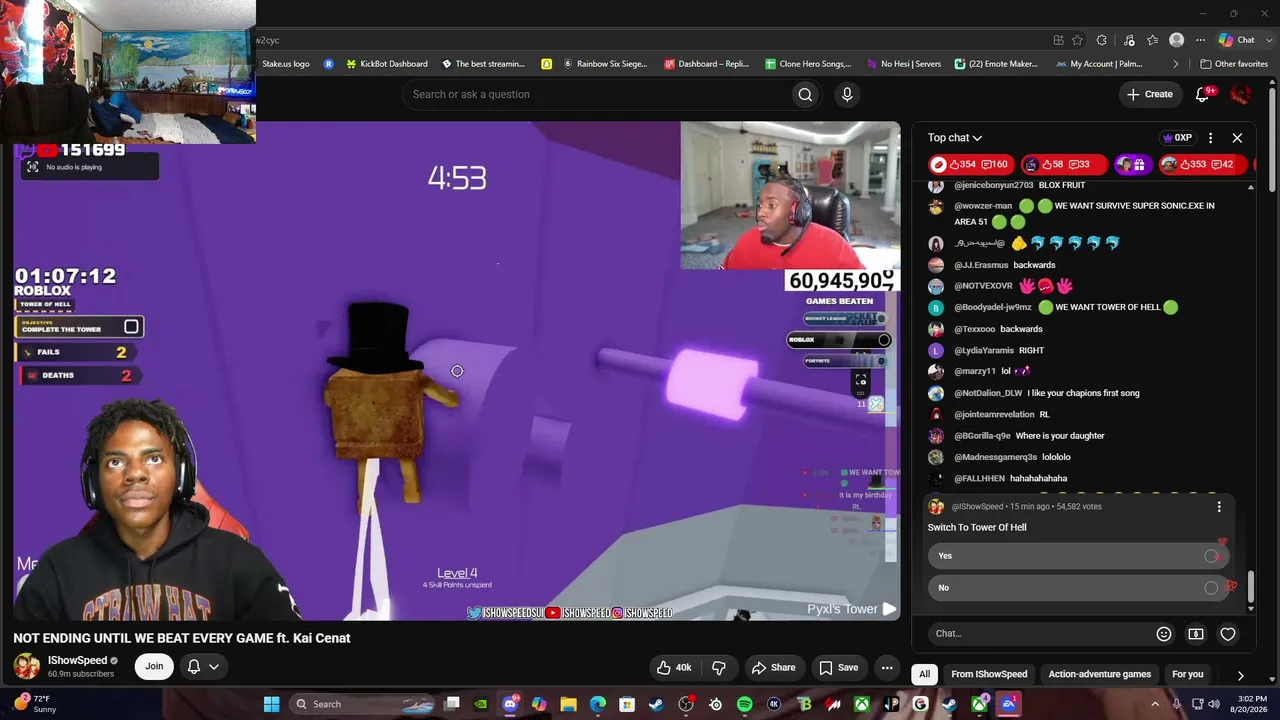The width and height of the screenshot is (1280, 720).
Task: Open Edge settings and more menu
Action: point(1200,40)
